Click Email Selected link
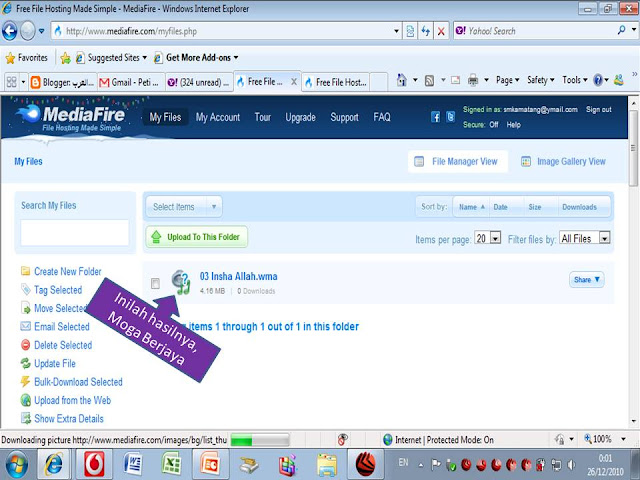The width and height of the screenshot is (640, 480). click(x=62, y=327)
